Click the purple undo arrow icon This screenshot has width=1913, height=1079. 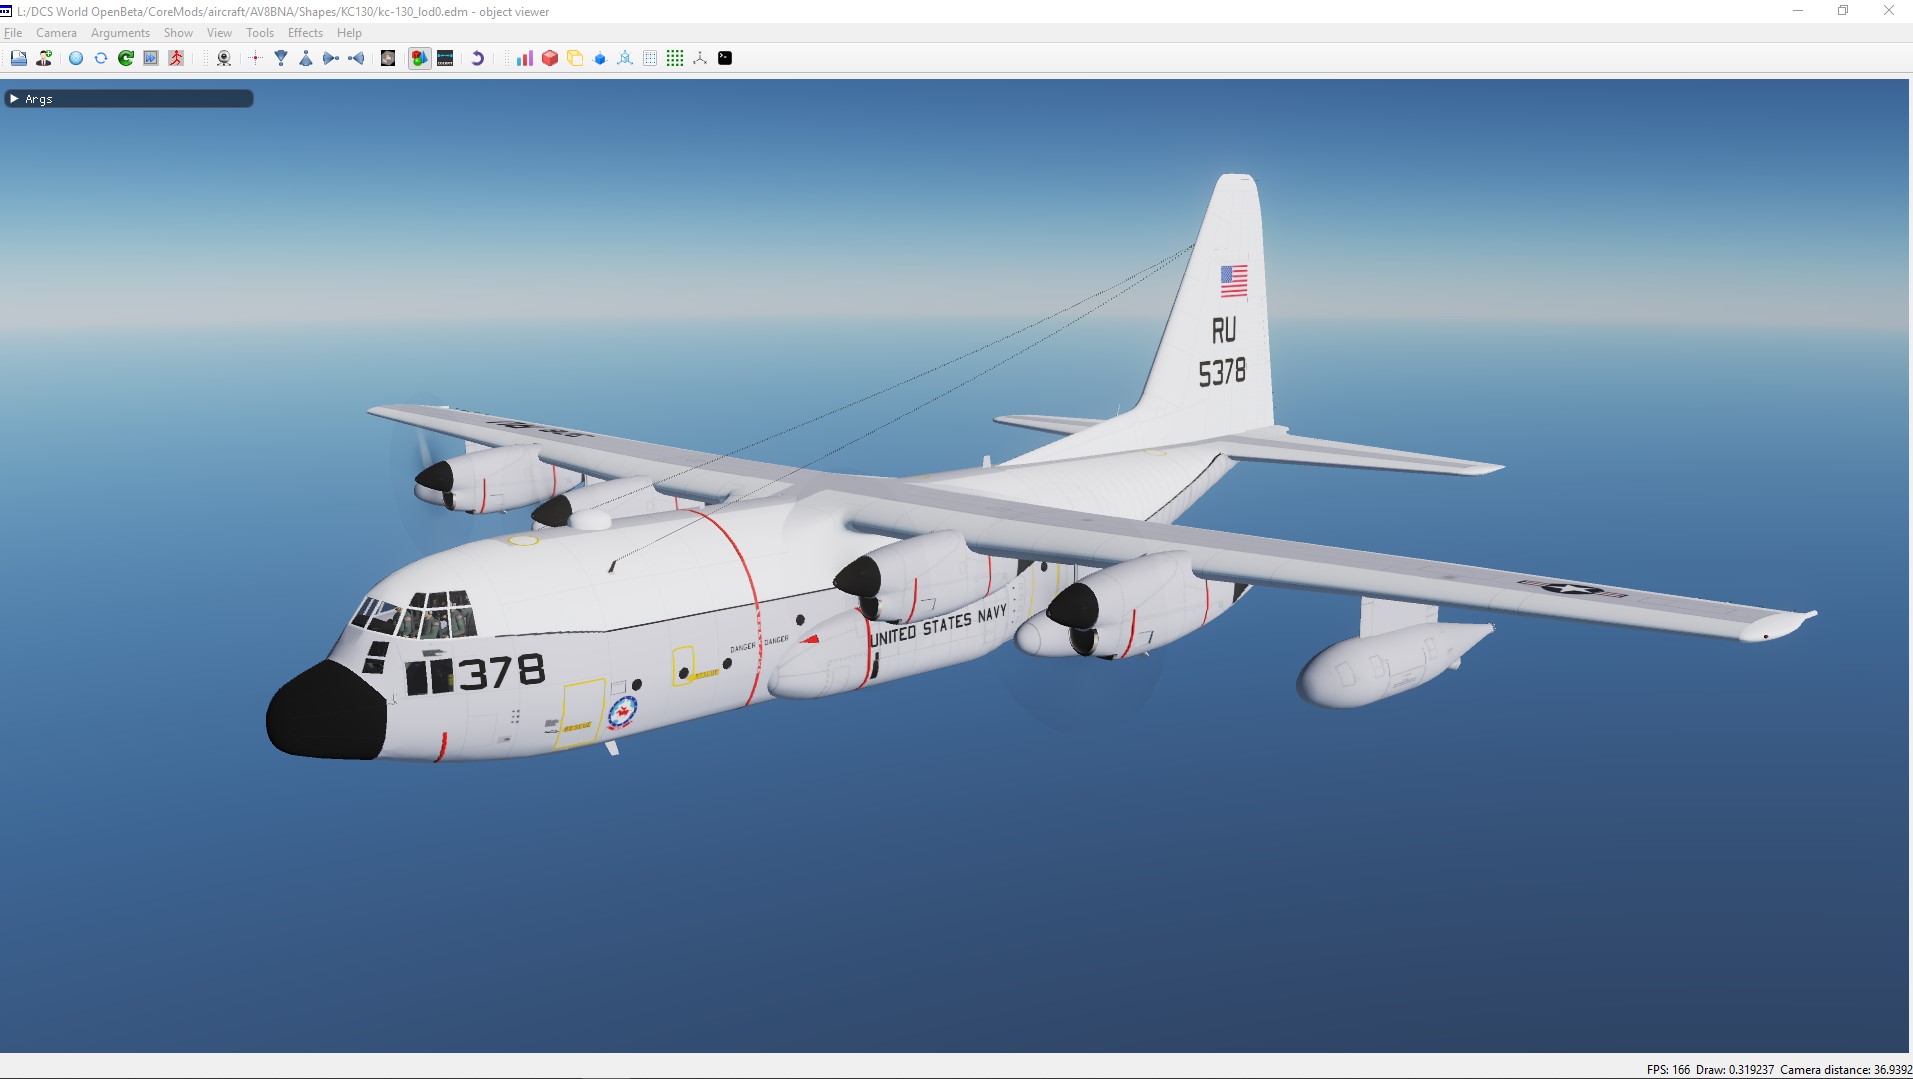click(x=477, y=58)
